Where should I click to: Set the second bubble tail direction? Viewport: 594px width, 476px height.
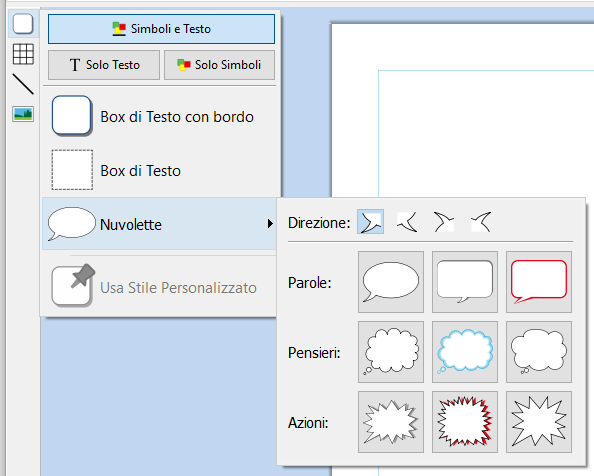coord(407,222)
